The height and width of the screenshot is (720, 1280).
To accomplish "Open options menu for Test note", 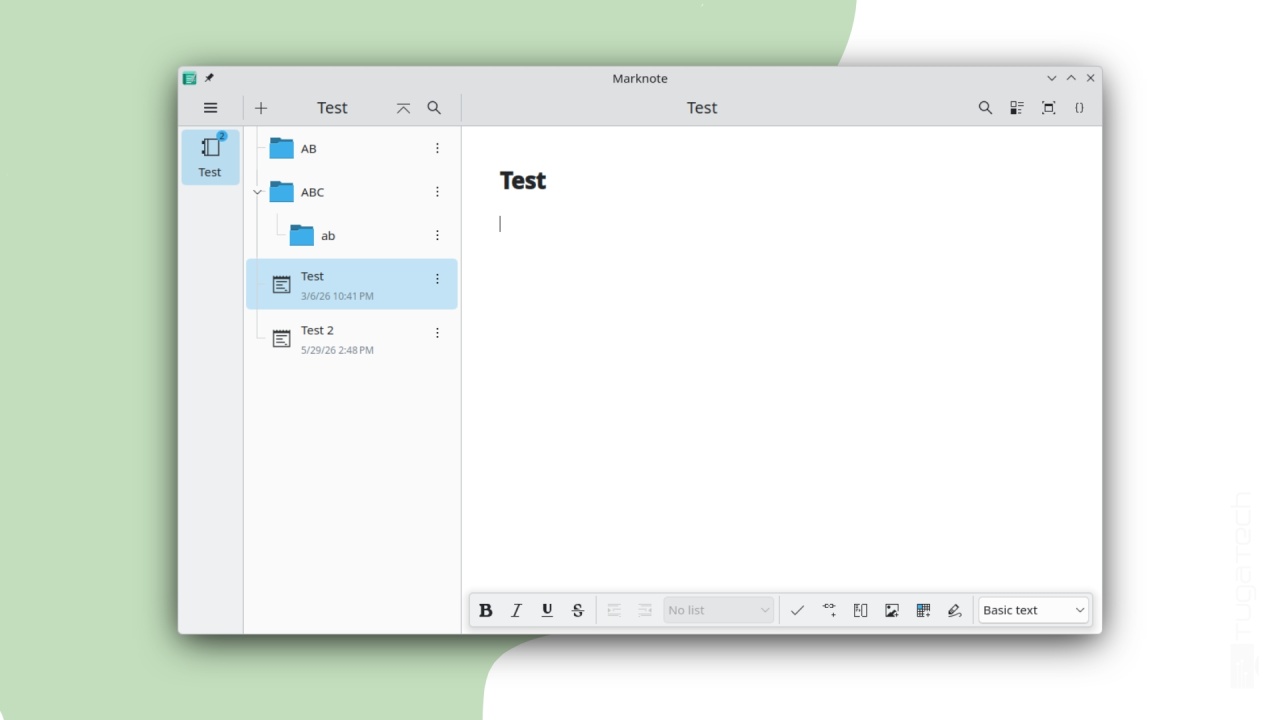I will tap(437, 279).
